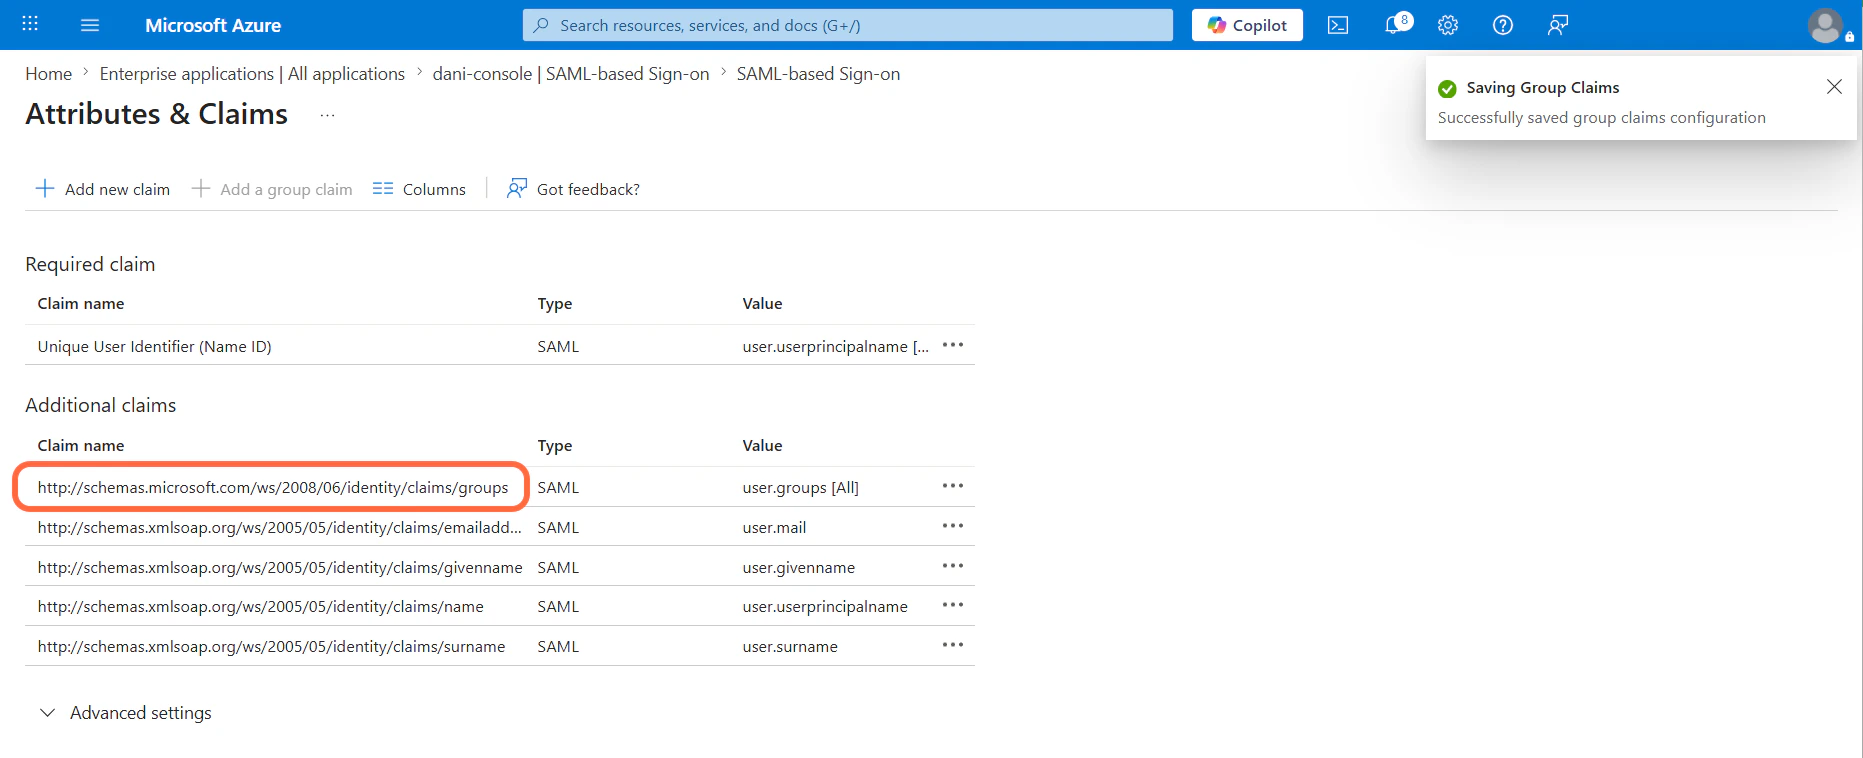Go to Home breadcrumb
Image resolution: width=1863 pixels, height=758 pixels.
click(x=49, y=74)
